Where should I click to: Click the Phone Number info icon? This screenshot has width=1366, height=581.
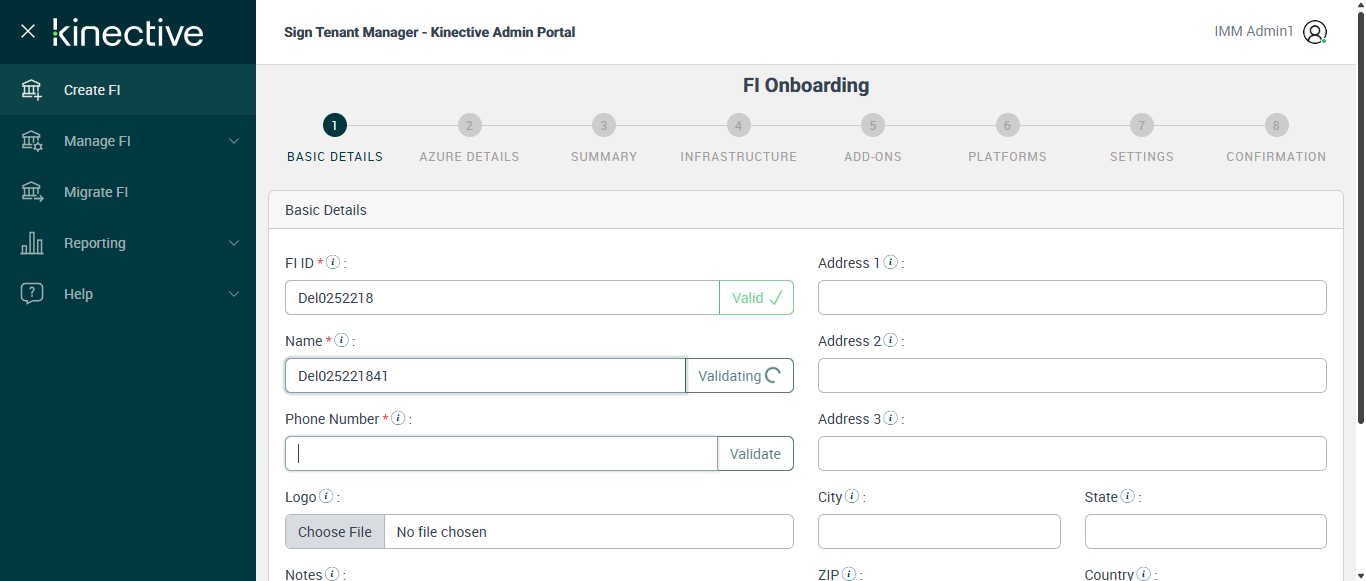coord(398,419)
